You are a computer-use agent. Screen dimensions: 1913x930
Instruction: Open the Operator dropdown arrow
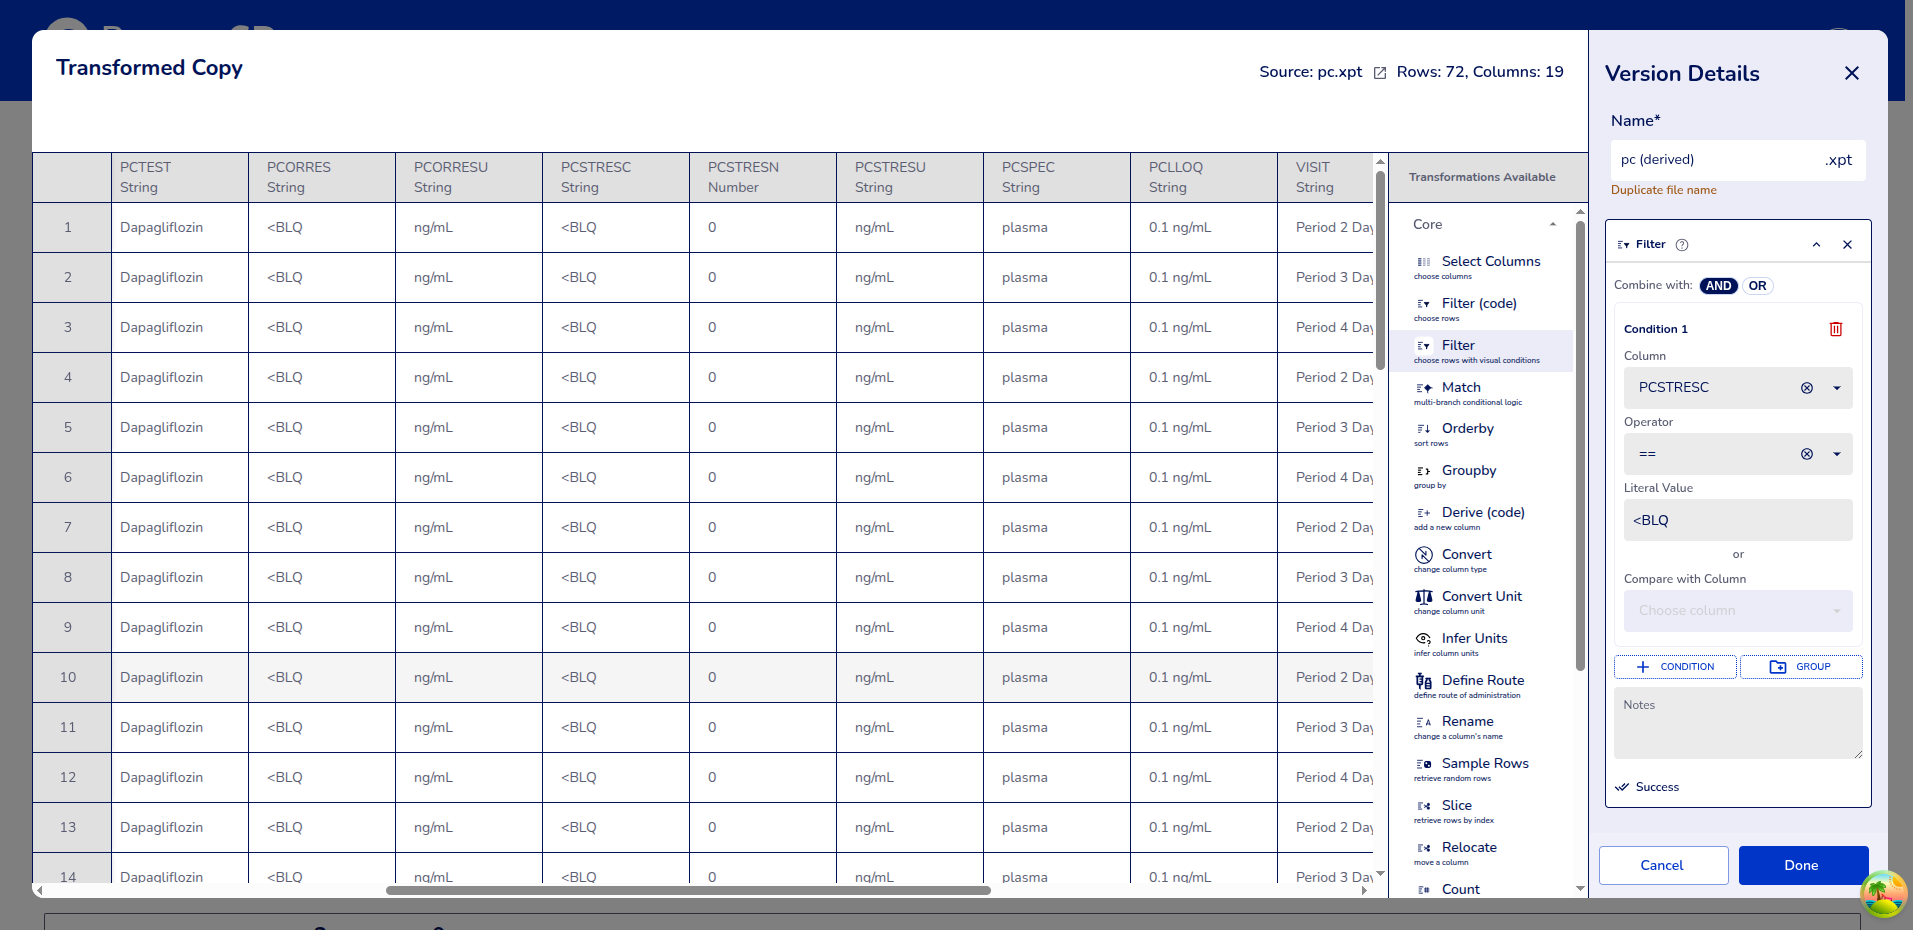click(x=1836, y=454)
